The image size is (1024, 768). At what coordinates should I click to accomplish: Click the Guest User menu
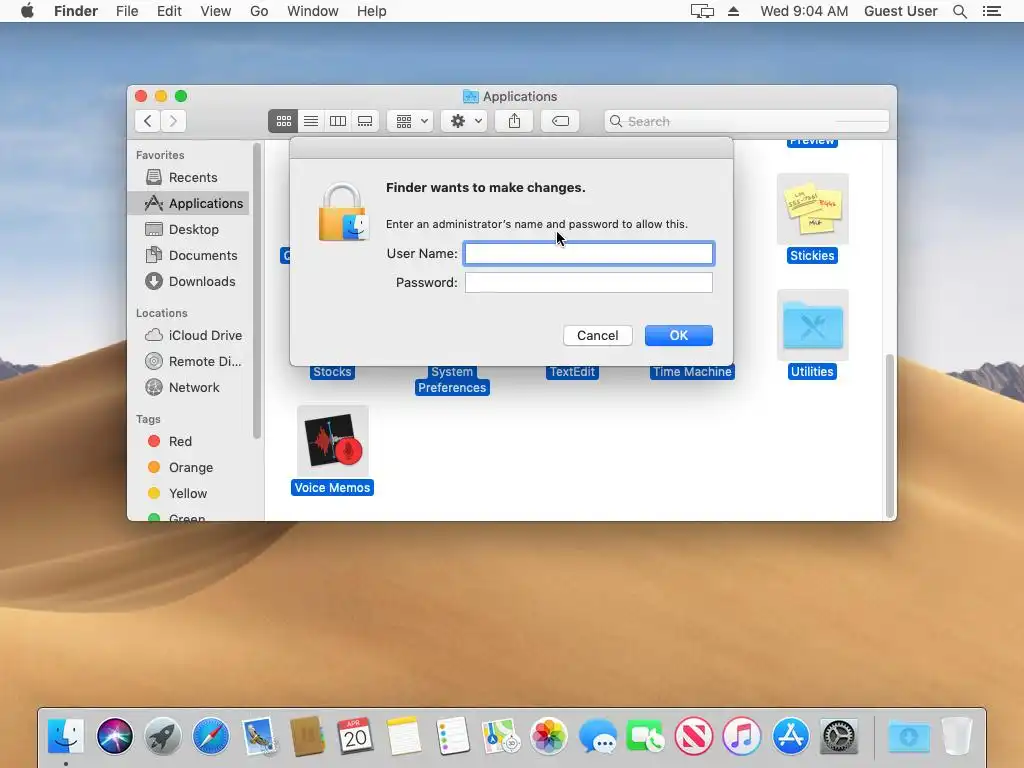901,11
